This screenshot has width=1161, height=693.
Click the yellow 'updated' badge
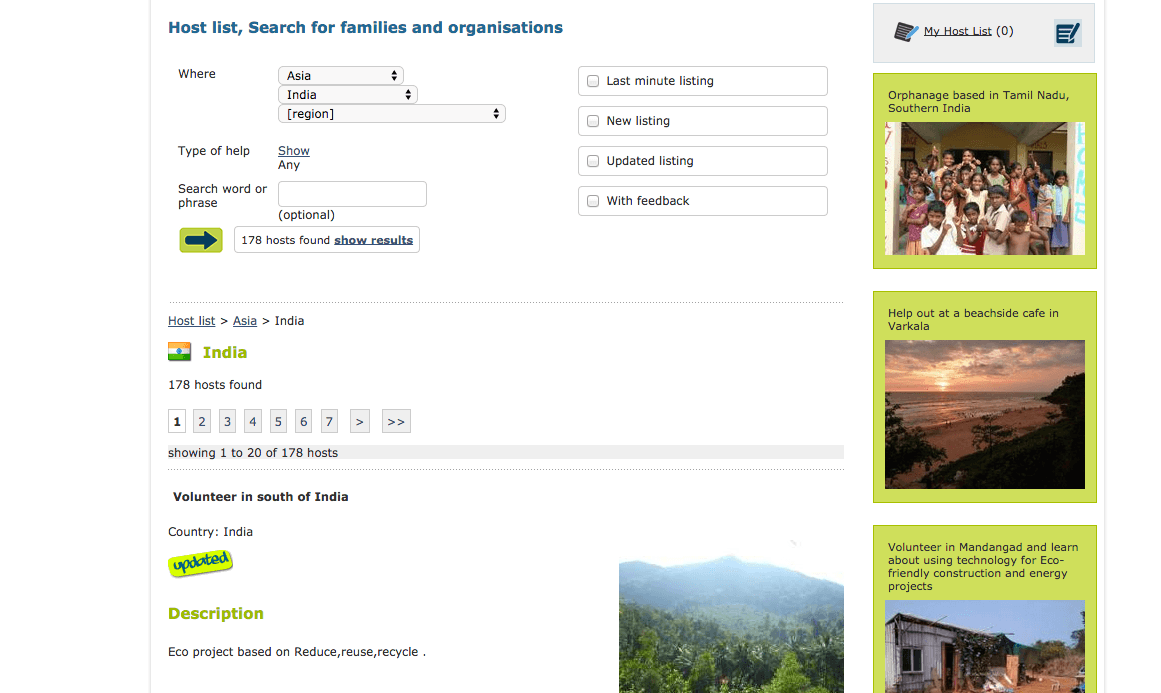point(200,564)
